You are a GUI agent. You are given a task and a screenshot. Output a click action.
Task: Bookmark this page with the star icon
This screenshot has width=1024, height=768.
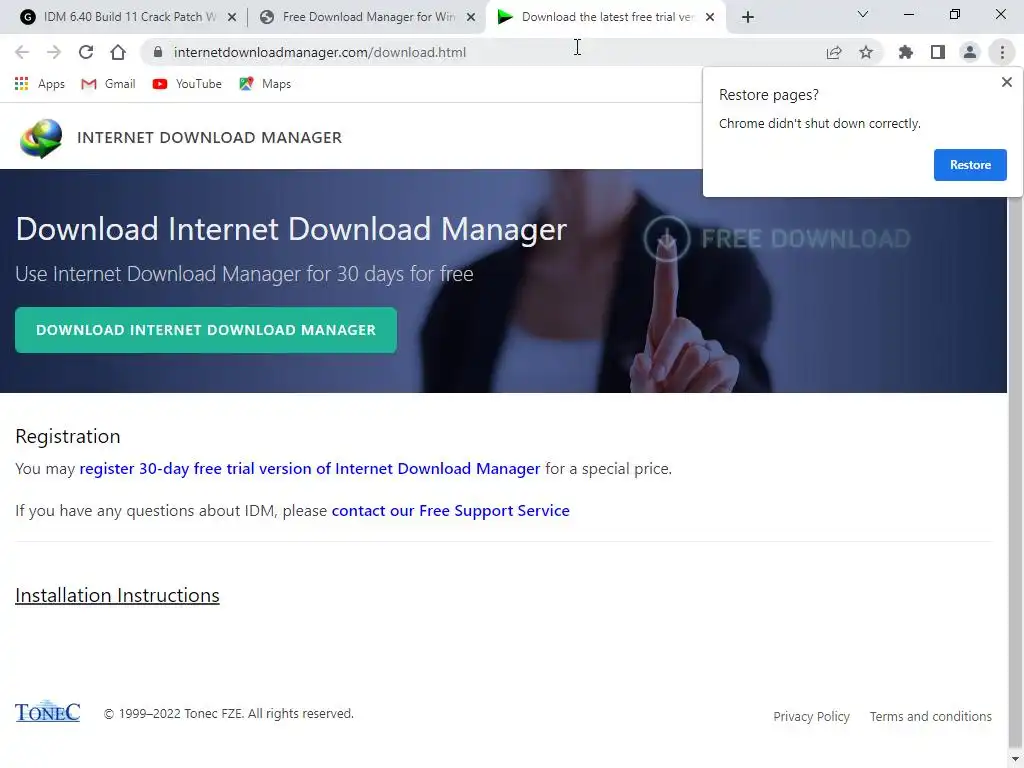point(866,52)
